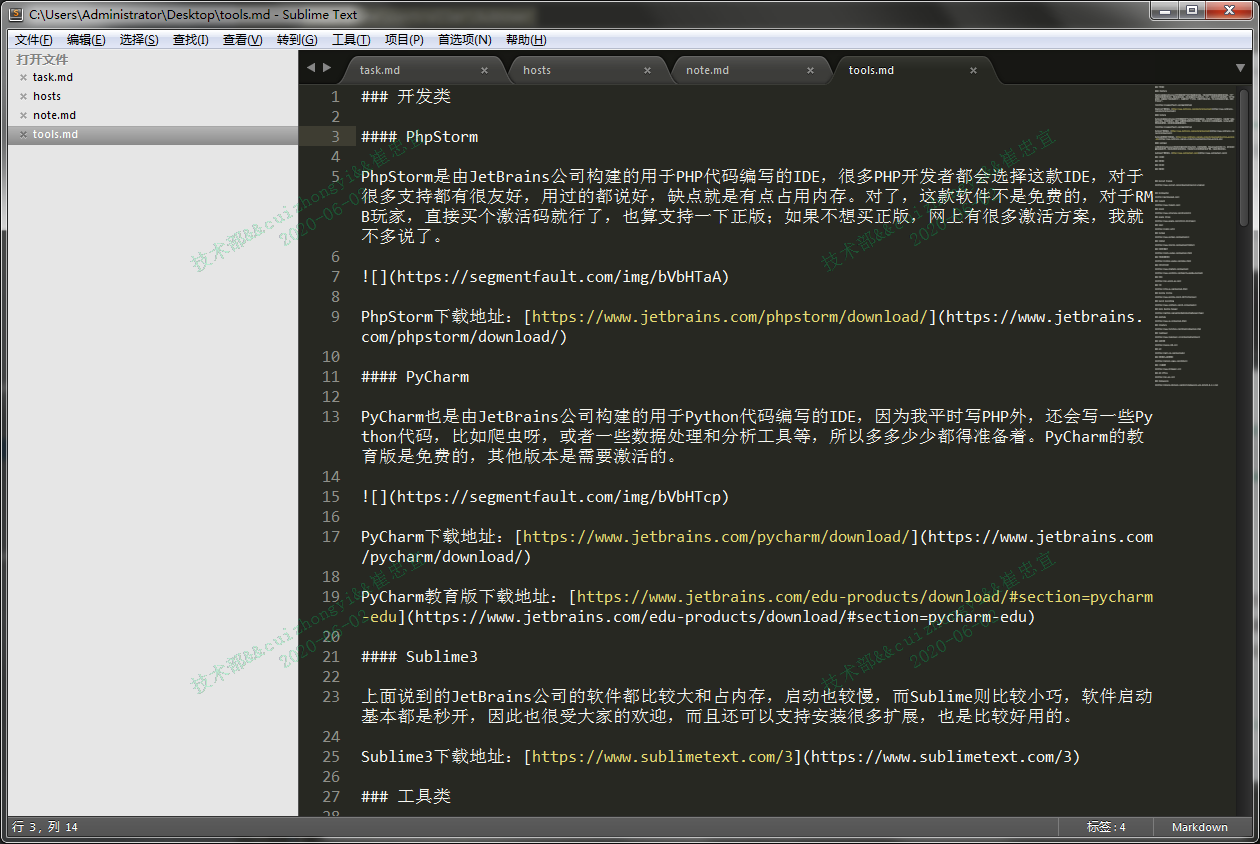Open the tab list dropdown arrow
Image resolution: width=1260 pixels, height=844 pixels.
[1241, 68]
